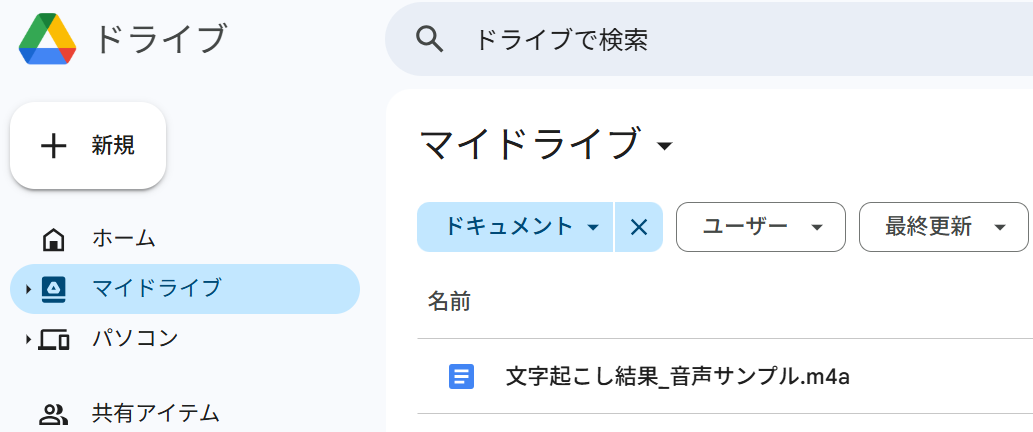Expand the パソコン tree arrow in sidebar

click(29, 340)
